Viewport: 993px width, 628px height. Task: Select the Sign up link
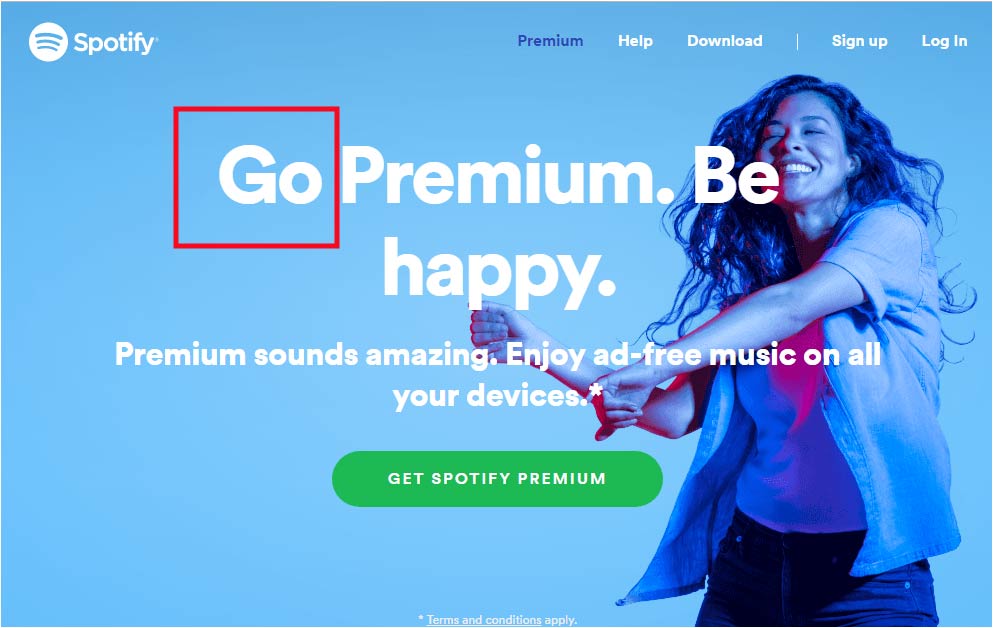coord(859,41)
